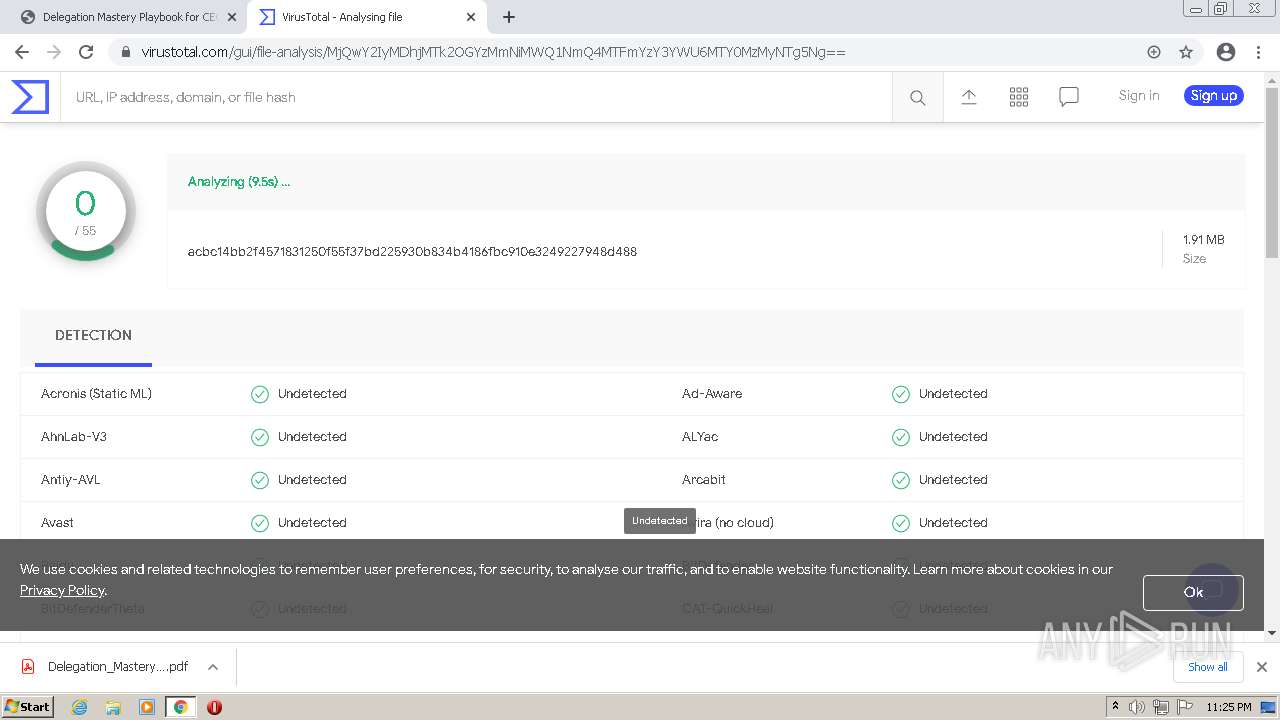Open a new browser tab
This screenshot has width=1280, height=720.
pos(509,17)
